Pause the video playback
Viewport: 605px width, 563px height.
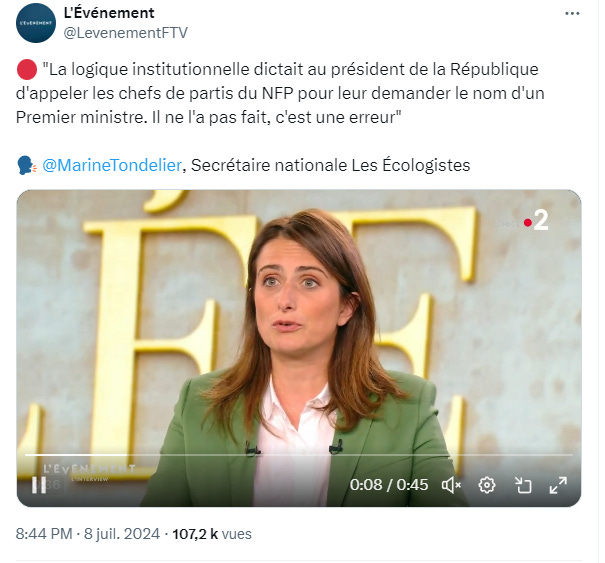coord(39,485)
